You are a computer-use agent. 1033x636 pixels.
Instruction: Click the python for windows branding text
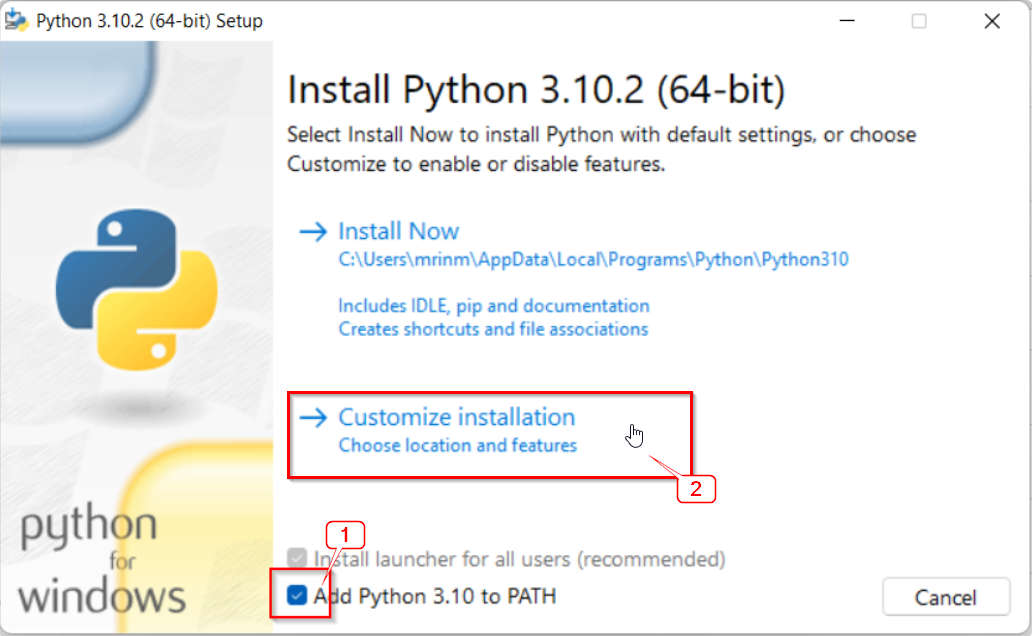pyautogui.click(x=102, y=563)
